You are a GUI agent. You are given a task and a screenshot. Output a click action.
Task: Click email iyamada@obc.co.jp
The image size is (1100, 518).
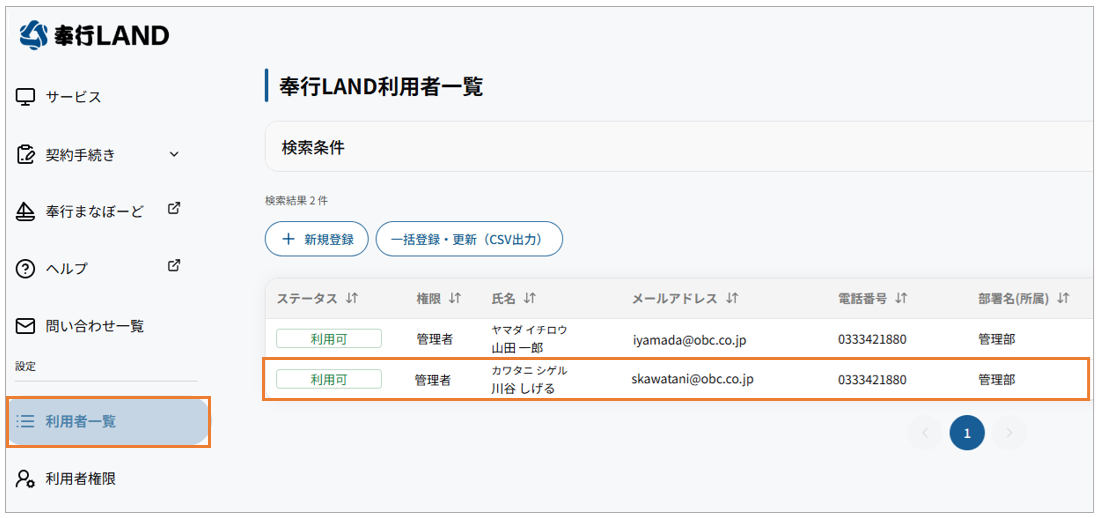pyautogui.click(x=689, y=340)
